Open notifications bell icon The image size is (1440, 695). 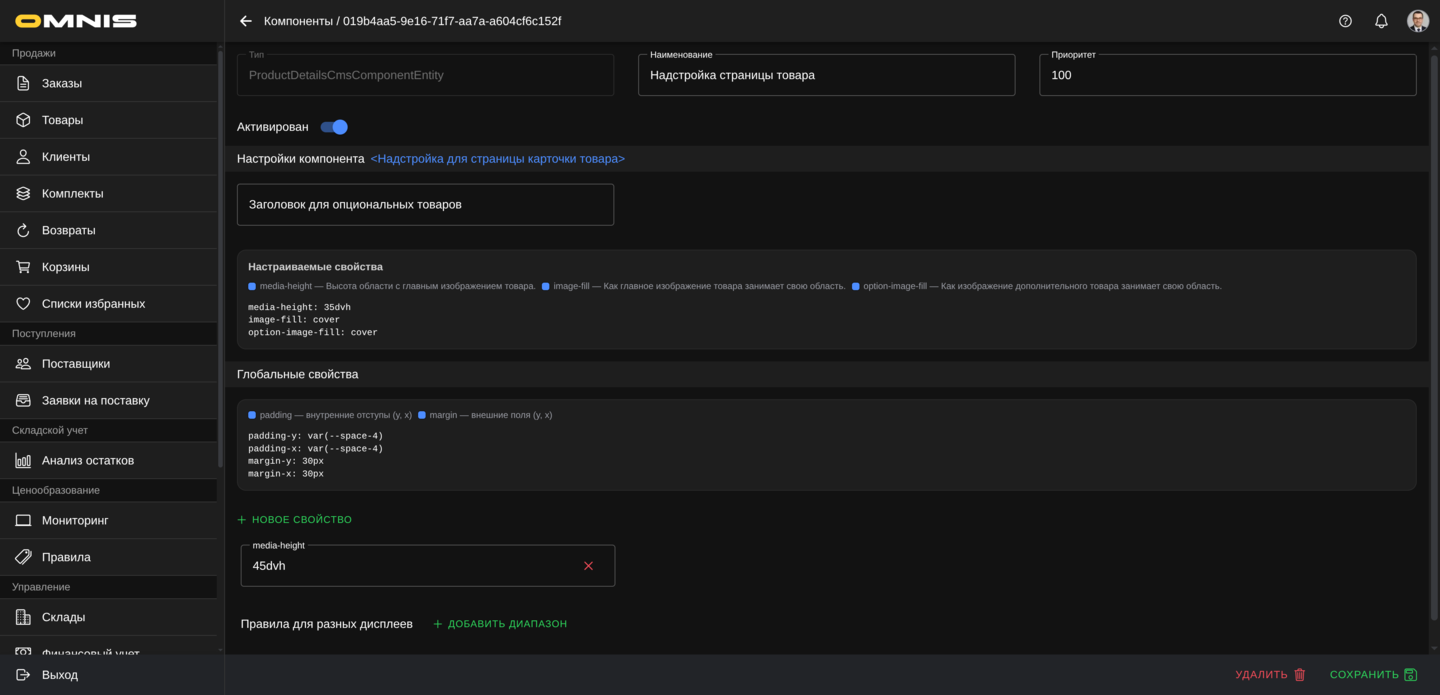(1381, 21)
